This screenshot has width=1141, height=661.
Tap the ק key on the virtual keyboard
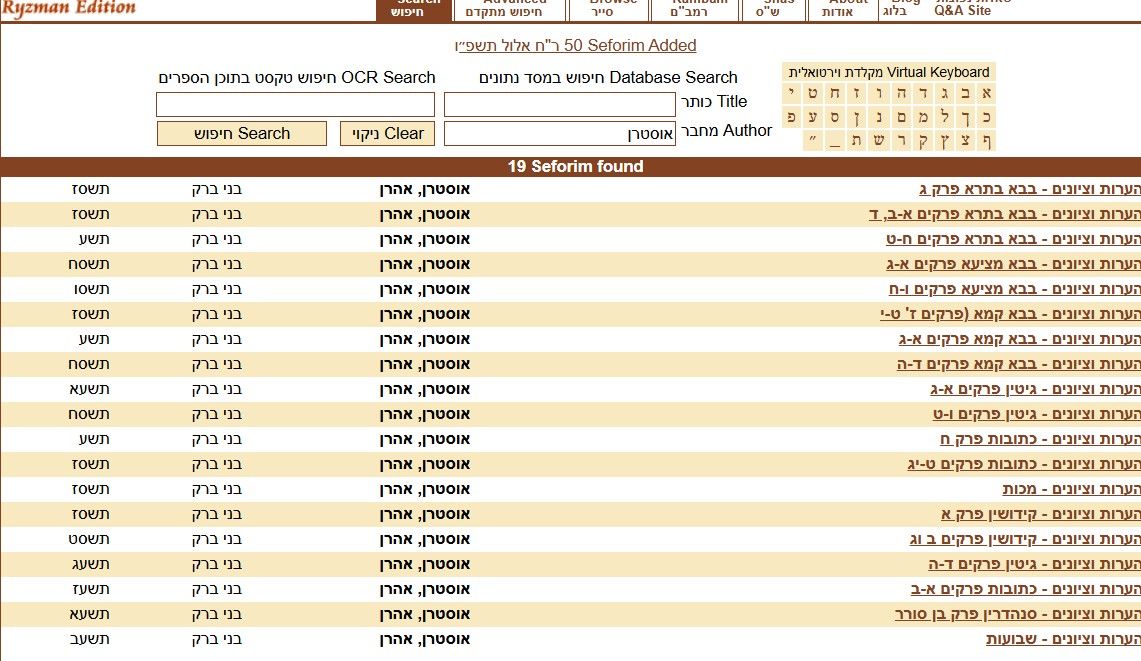click(923, 140)
